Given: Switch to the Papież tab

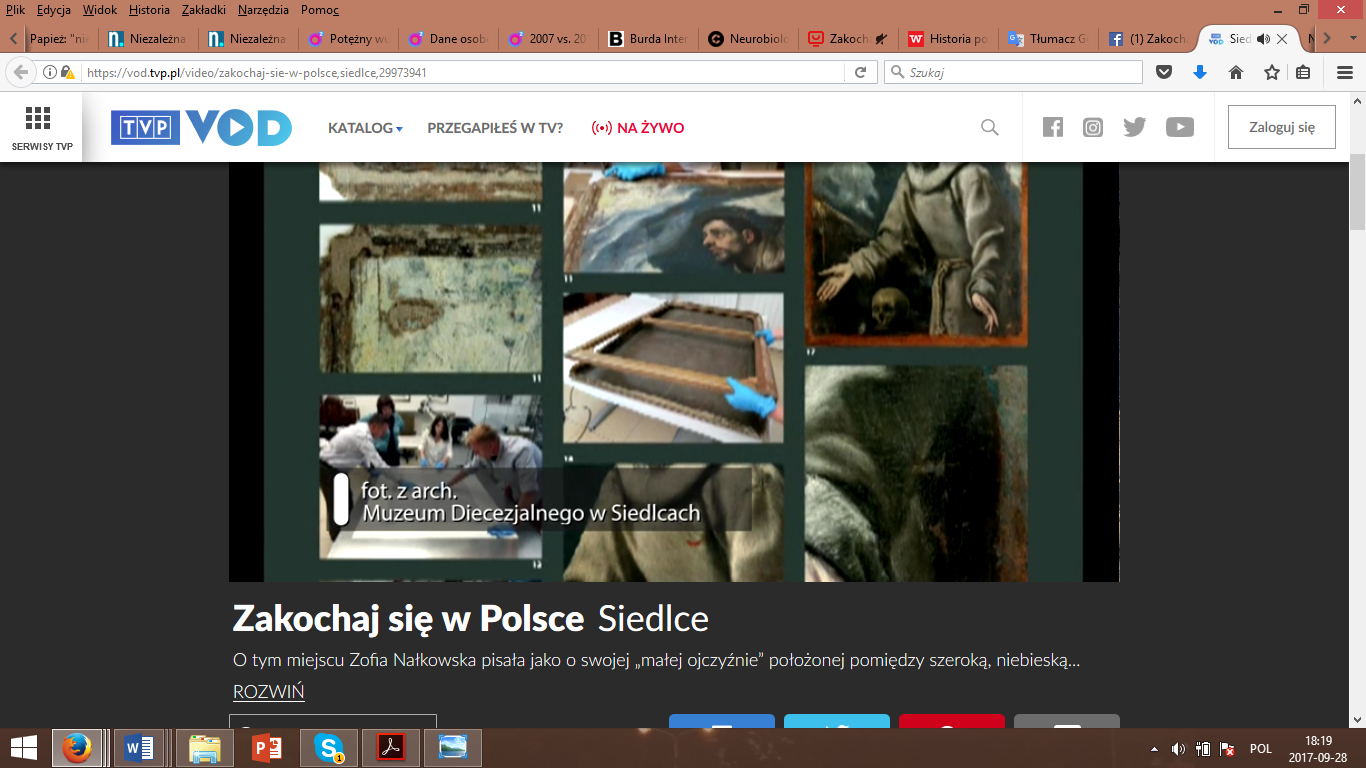Looking at the screenshot, I should 60,39.
